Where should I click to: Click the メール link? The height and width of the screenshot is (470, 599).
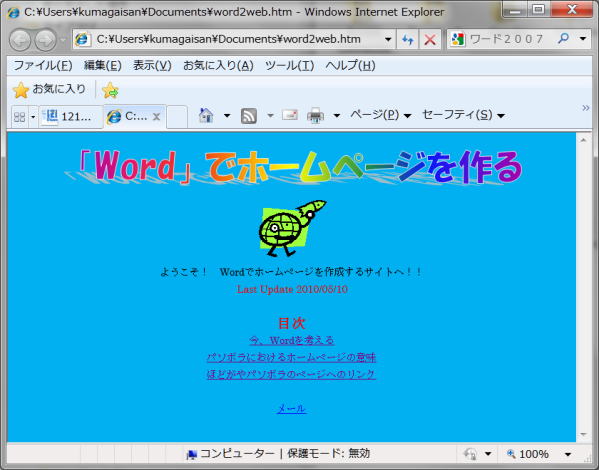[291, 408]
